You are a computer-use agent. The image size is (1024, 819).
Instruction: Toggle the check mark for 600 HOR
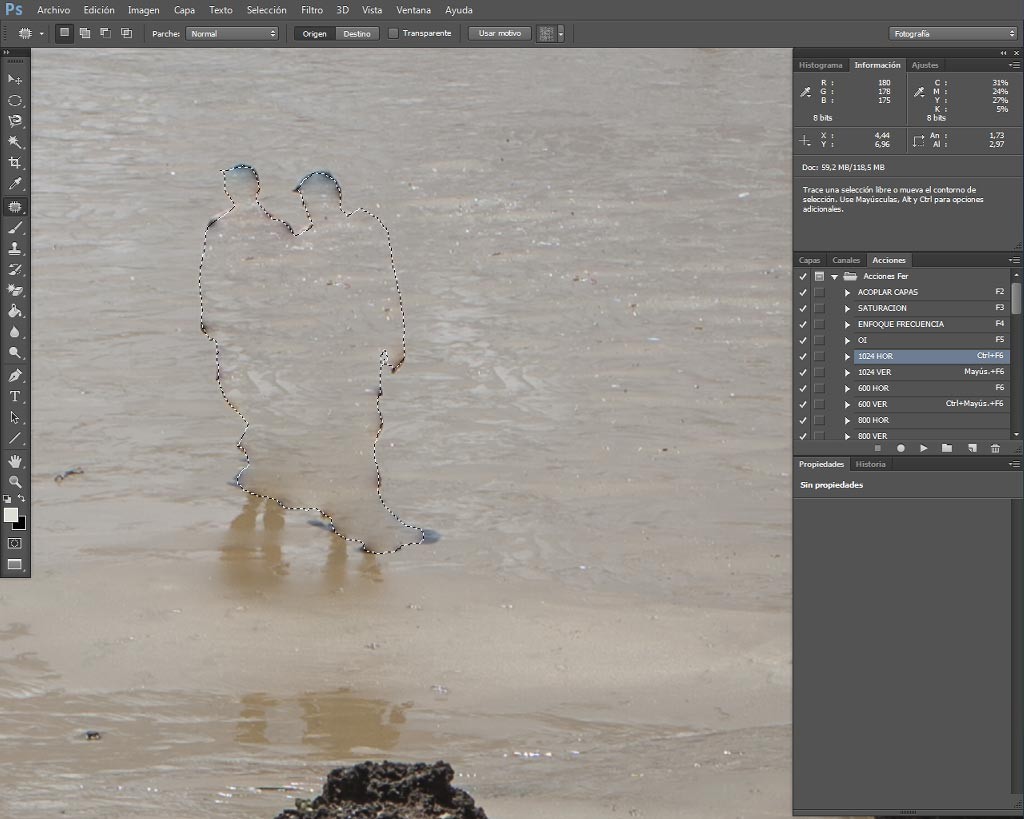803,388
